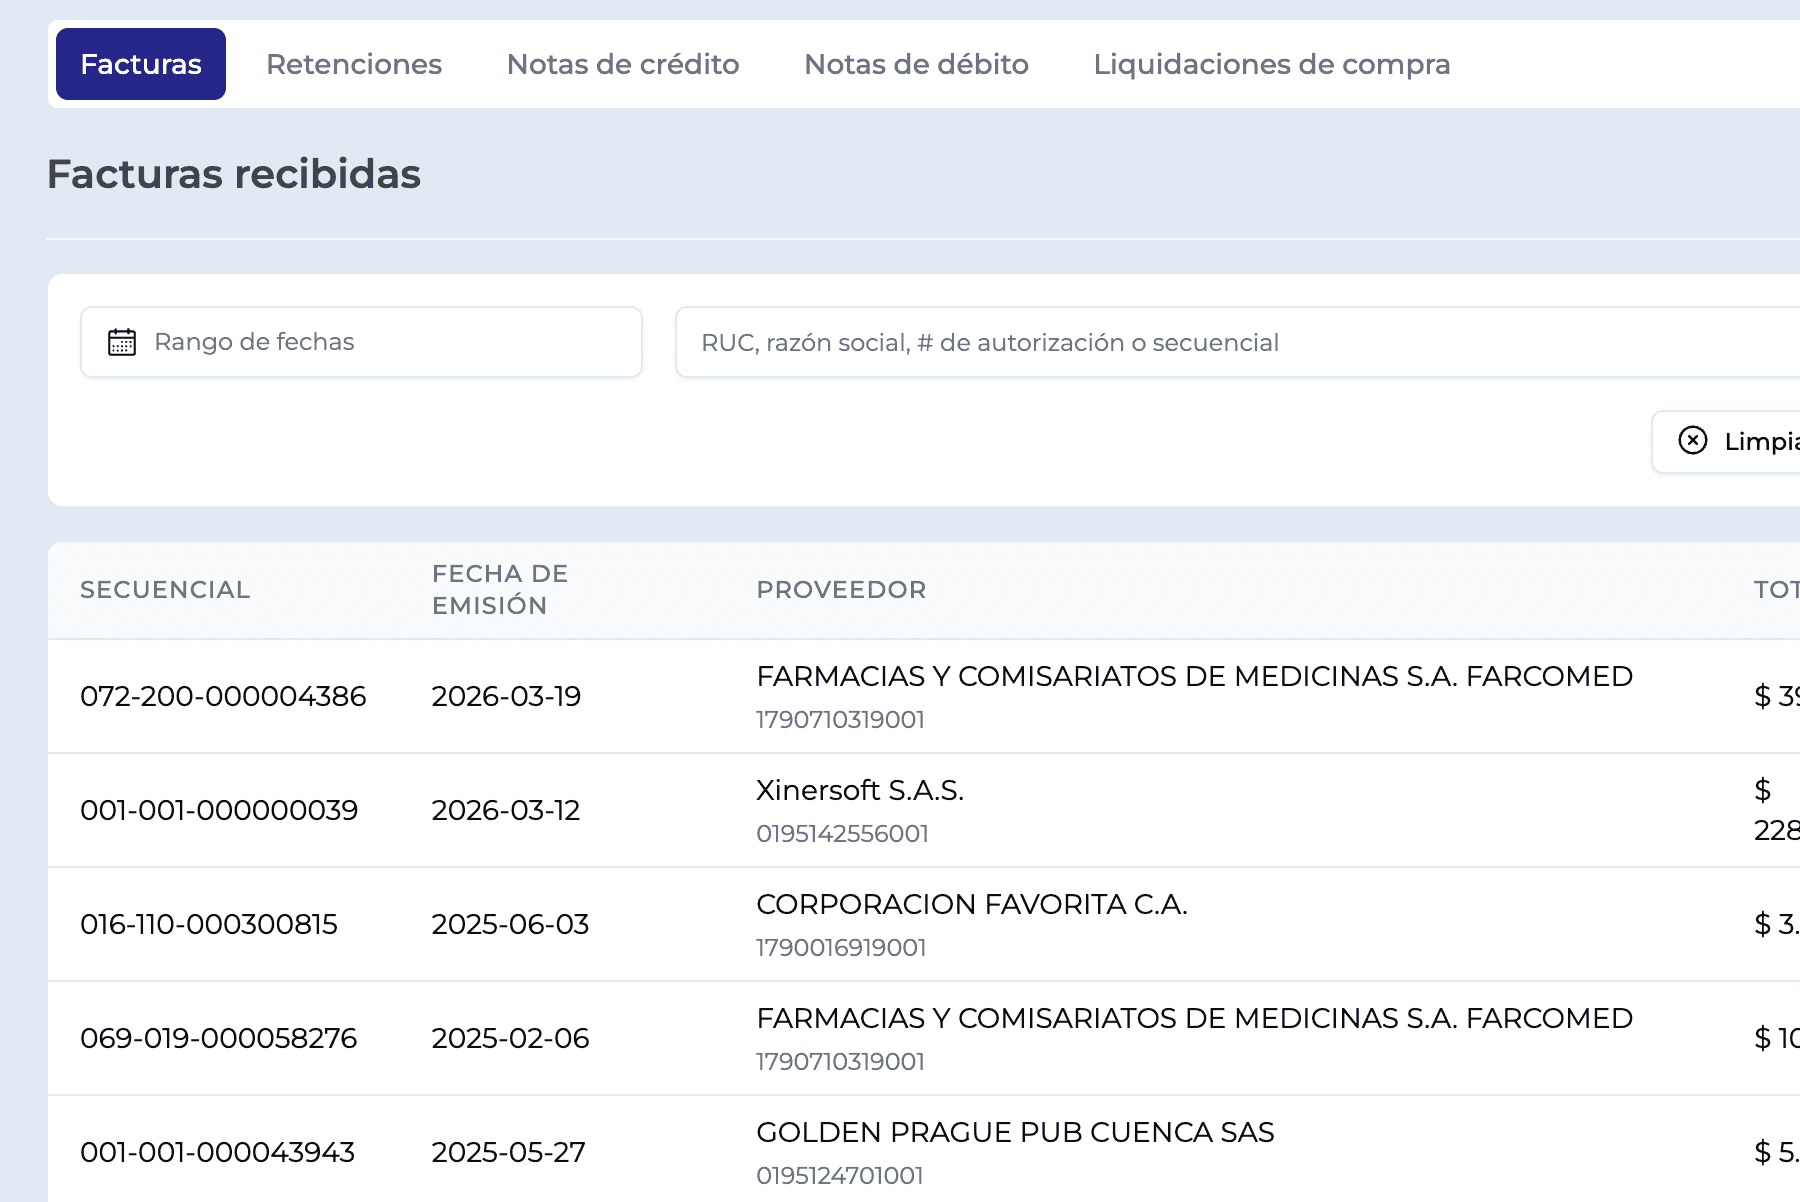
Task: Click GOLDEN PRAGUE PUB CUENCA SAS provider
Action: click(1015, 1132)
